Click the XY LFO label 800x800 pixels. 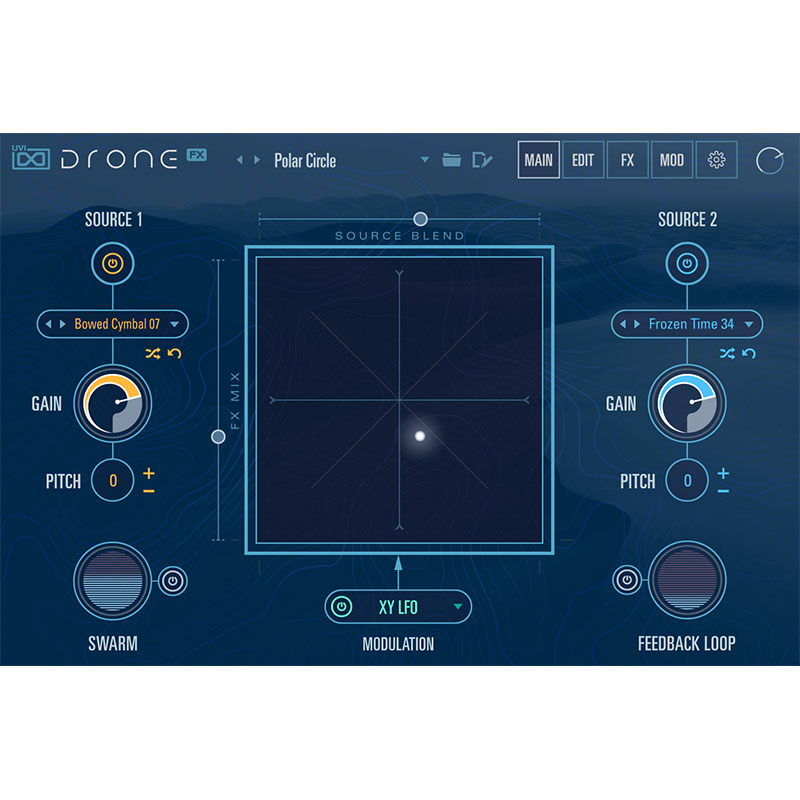398,607
